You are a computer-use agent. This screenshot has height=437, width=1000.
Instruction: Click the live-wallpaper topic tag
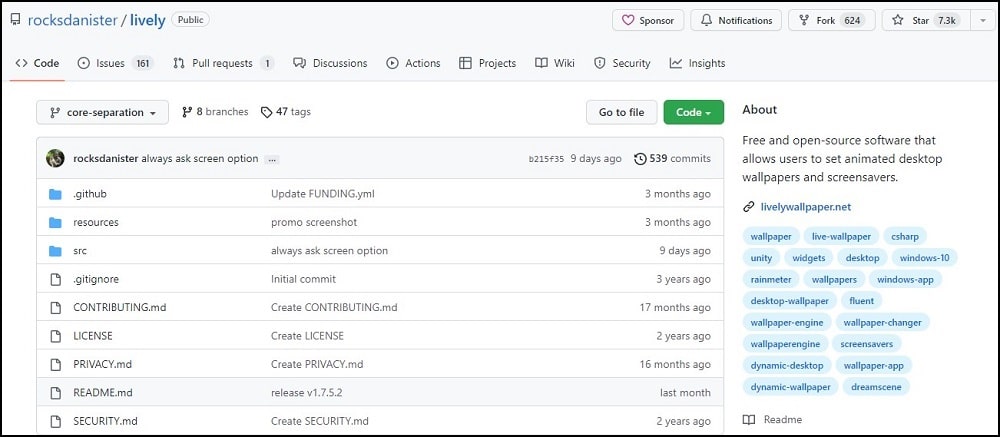pos(841,237)
